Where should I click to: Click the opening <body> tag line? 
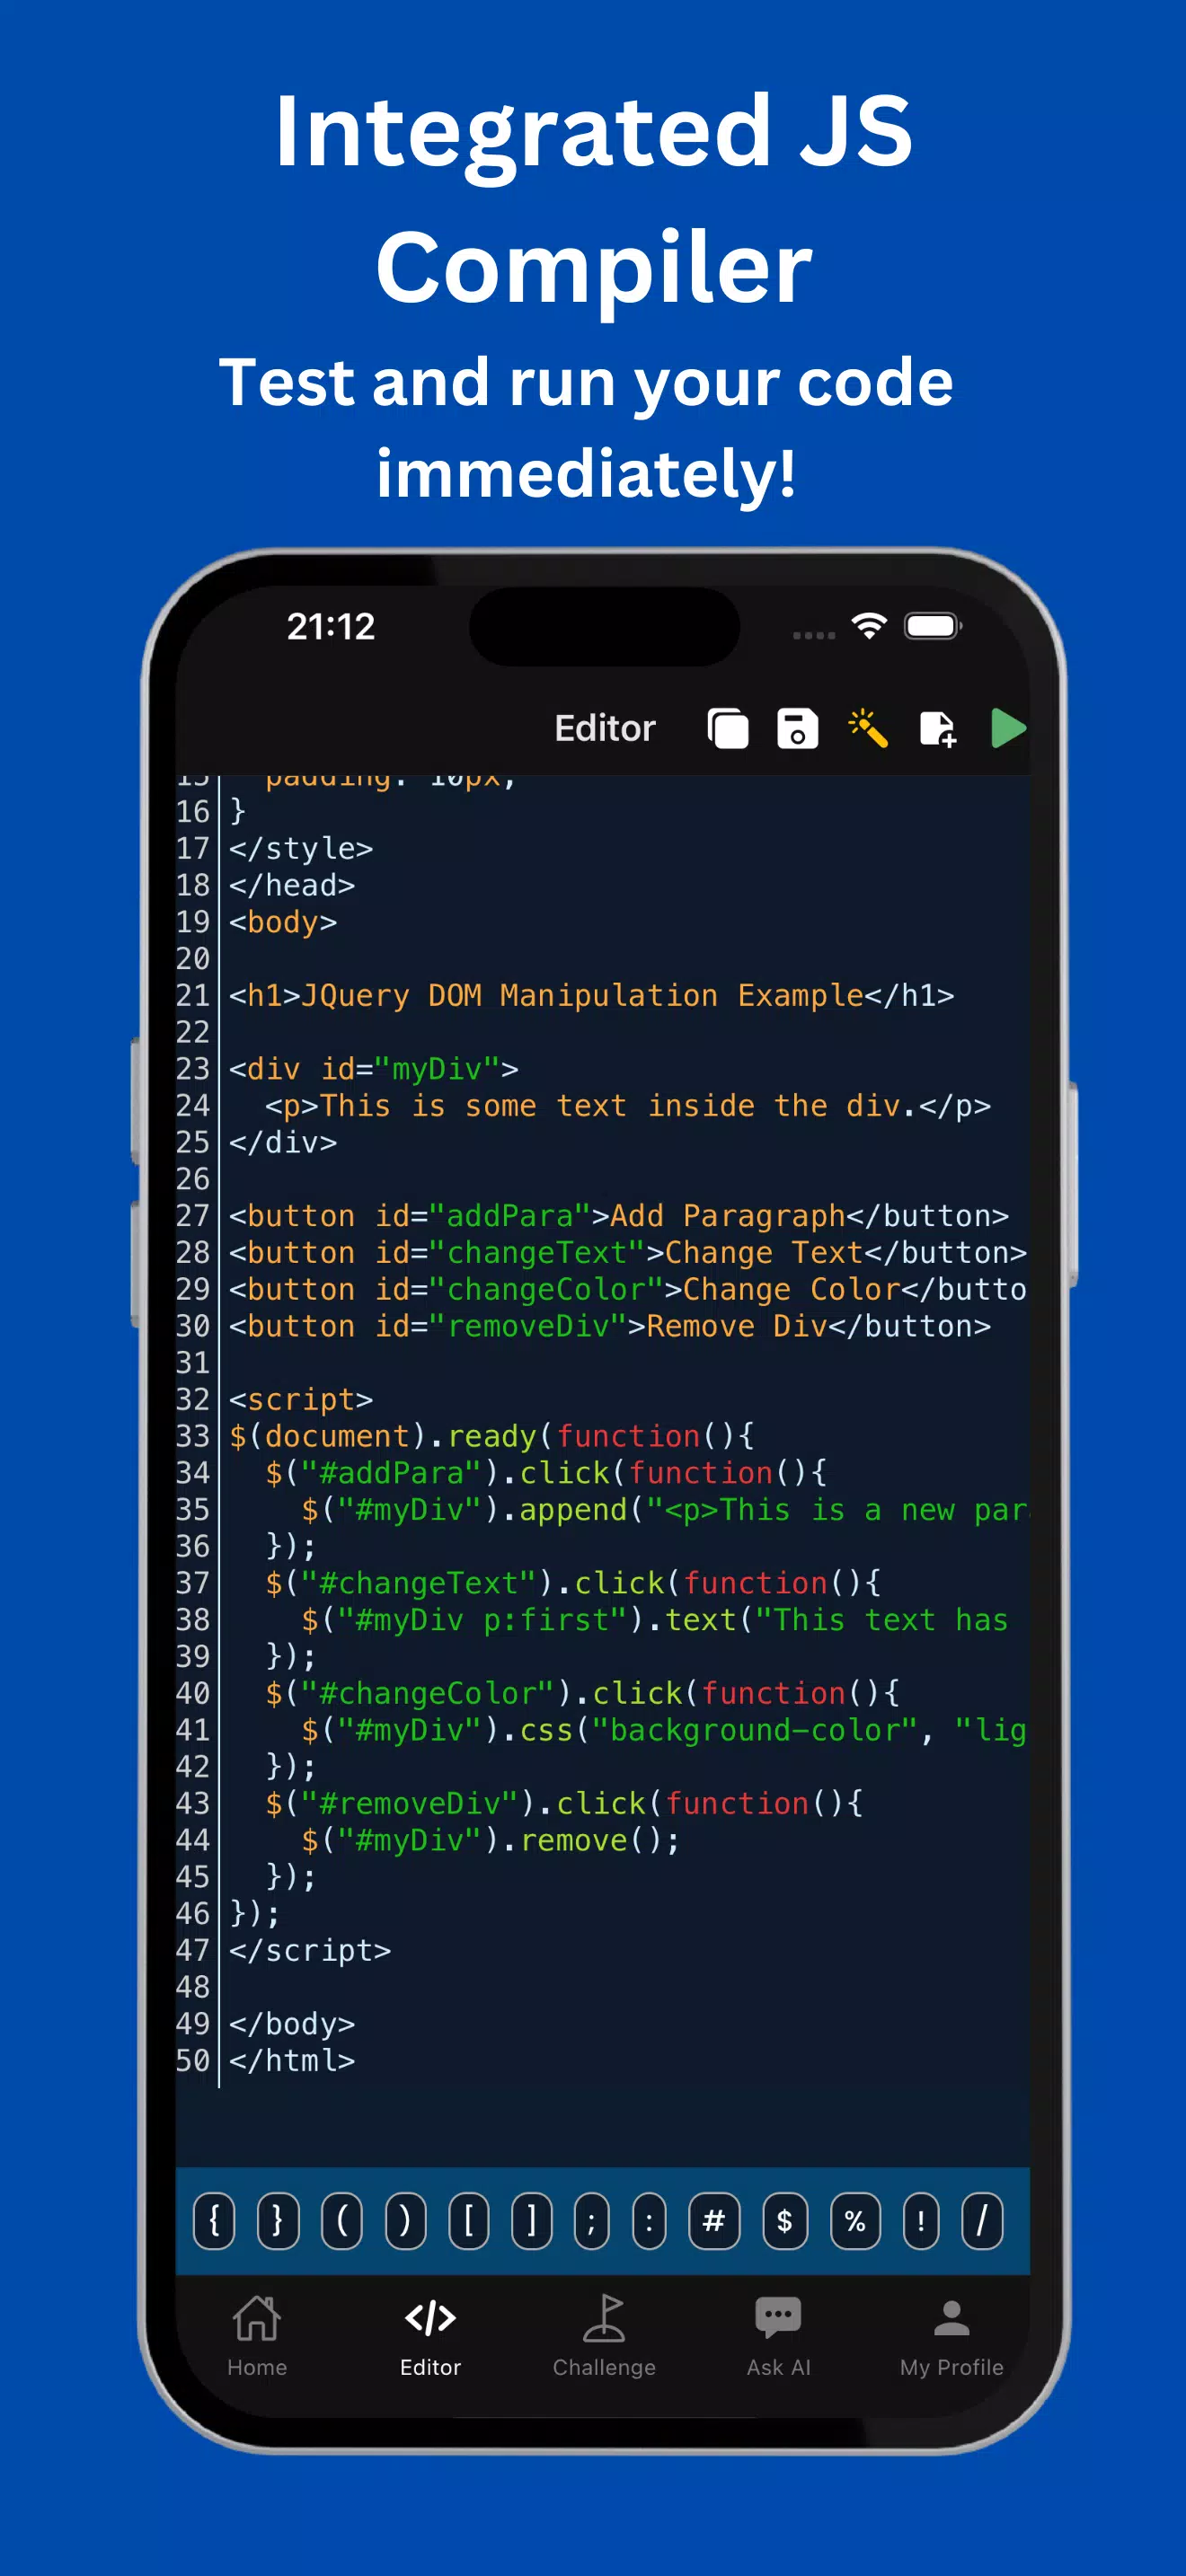point(283,922)
